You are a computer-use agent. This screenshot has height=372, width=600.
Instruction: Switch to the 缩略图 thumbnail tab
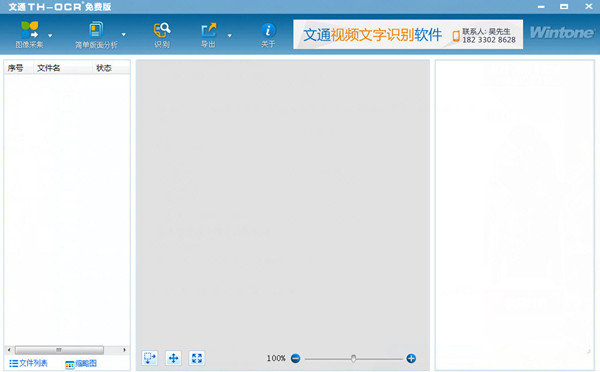pyautogui.click(x=81, y=364)
